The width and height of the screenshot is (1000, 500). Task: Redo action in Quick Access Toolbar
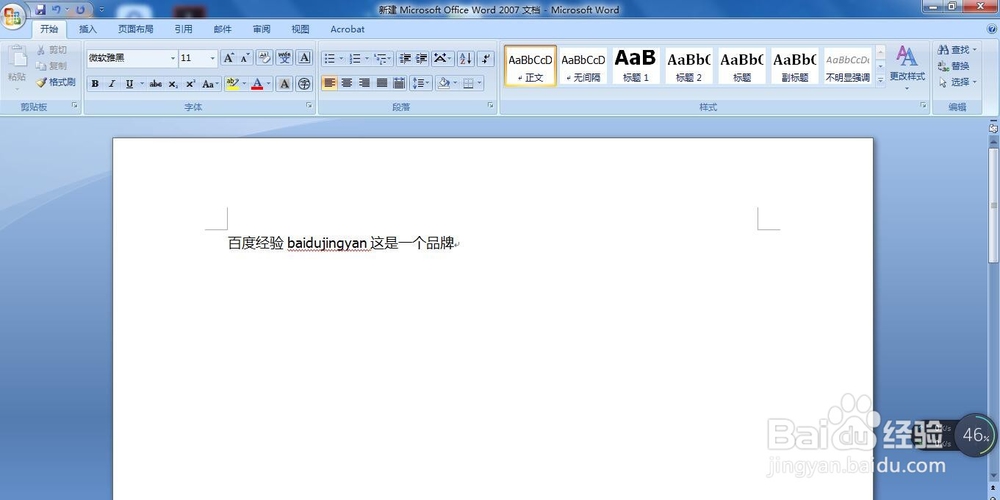(x=80, y=10)
